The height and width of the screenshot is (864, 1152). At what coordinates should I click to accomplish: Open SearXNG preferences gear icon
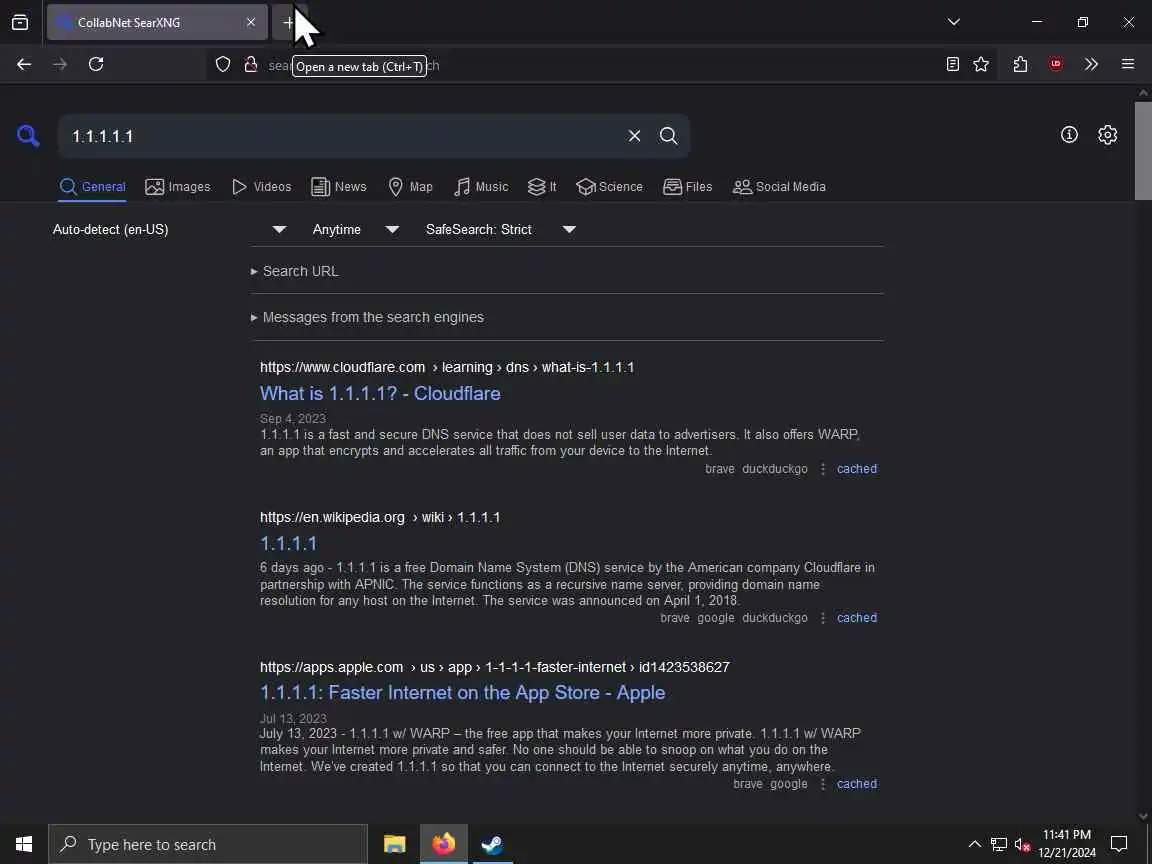(1107, 134)
